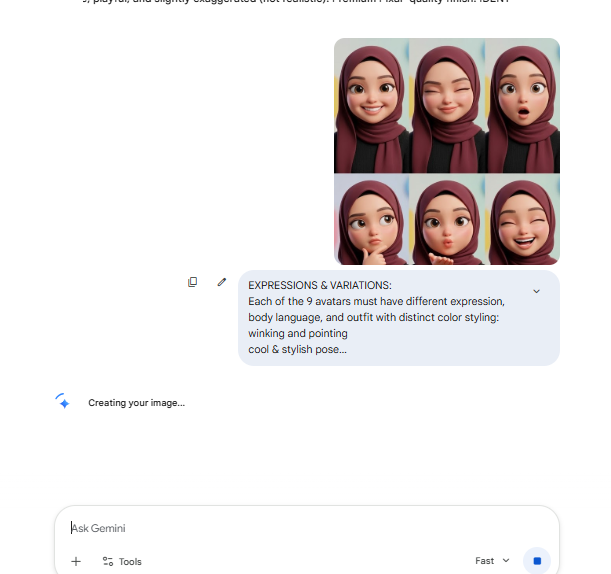The image size is (611, 574).
Task: Click the Creating your image status text
Action: [136, 403]
